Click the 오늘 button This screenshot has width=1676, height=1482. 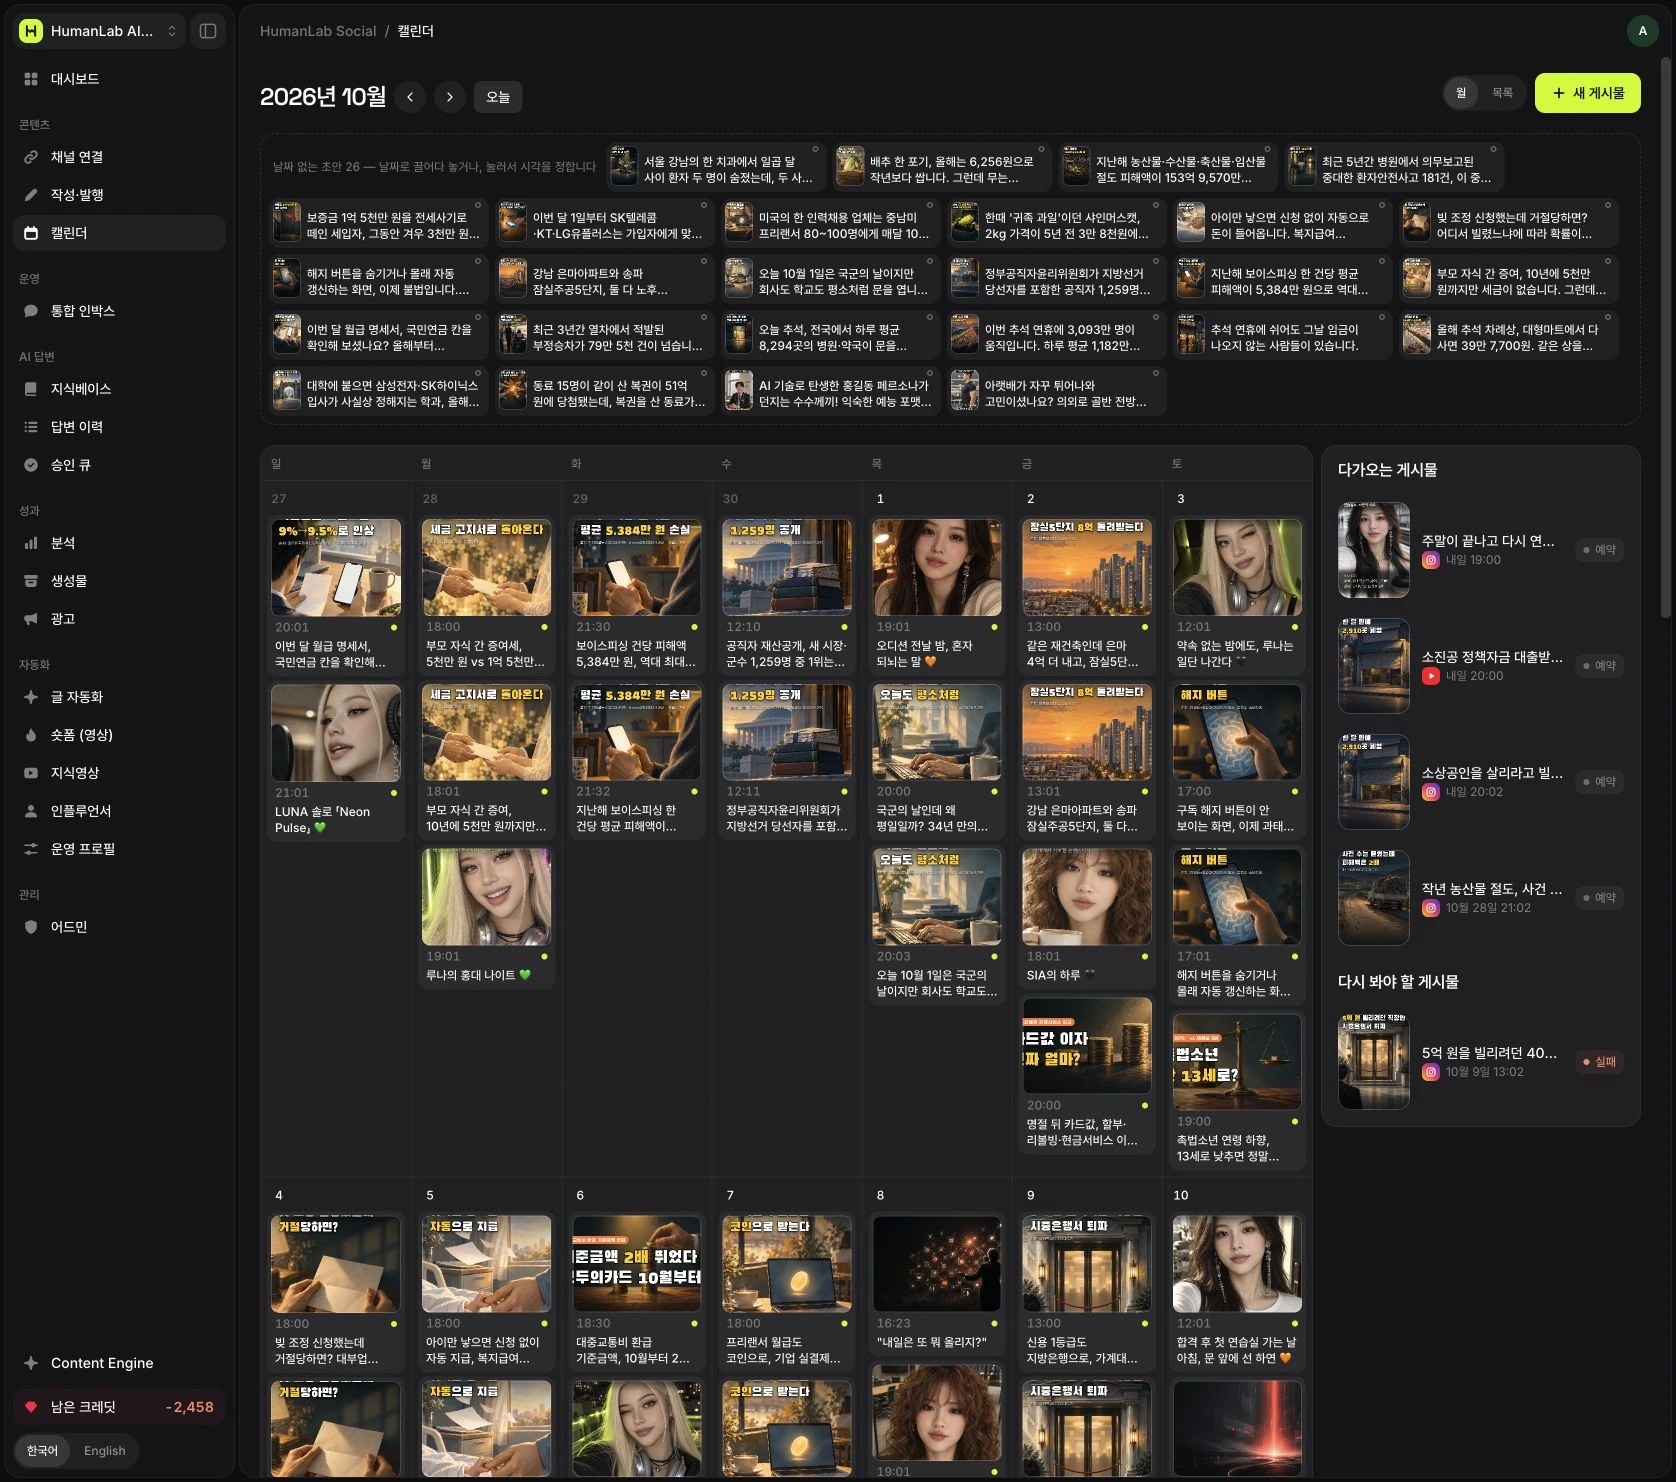pyautogui.click(x=498, y=97)
